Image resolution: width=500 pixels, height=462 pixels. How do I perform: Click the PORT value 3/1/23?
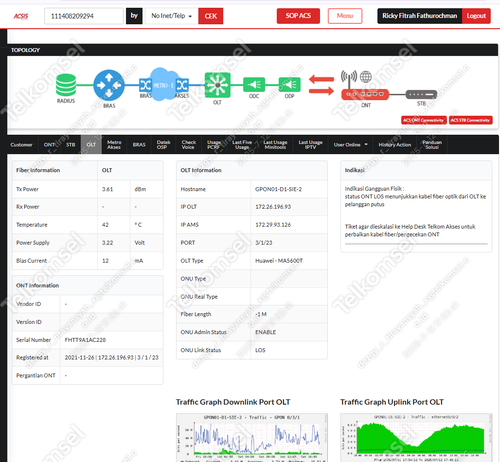coord(264,243)
